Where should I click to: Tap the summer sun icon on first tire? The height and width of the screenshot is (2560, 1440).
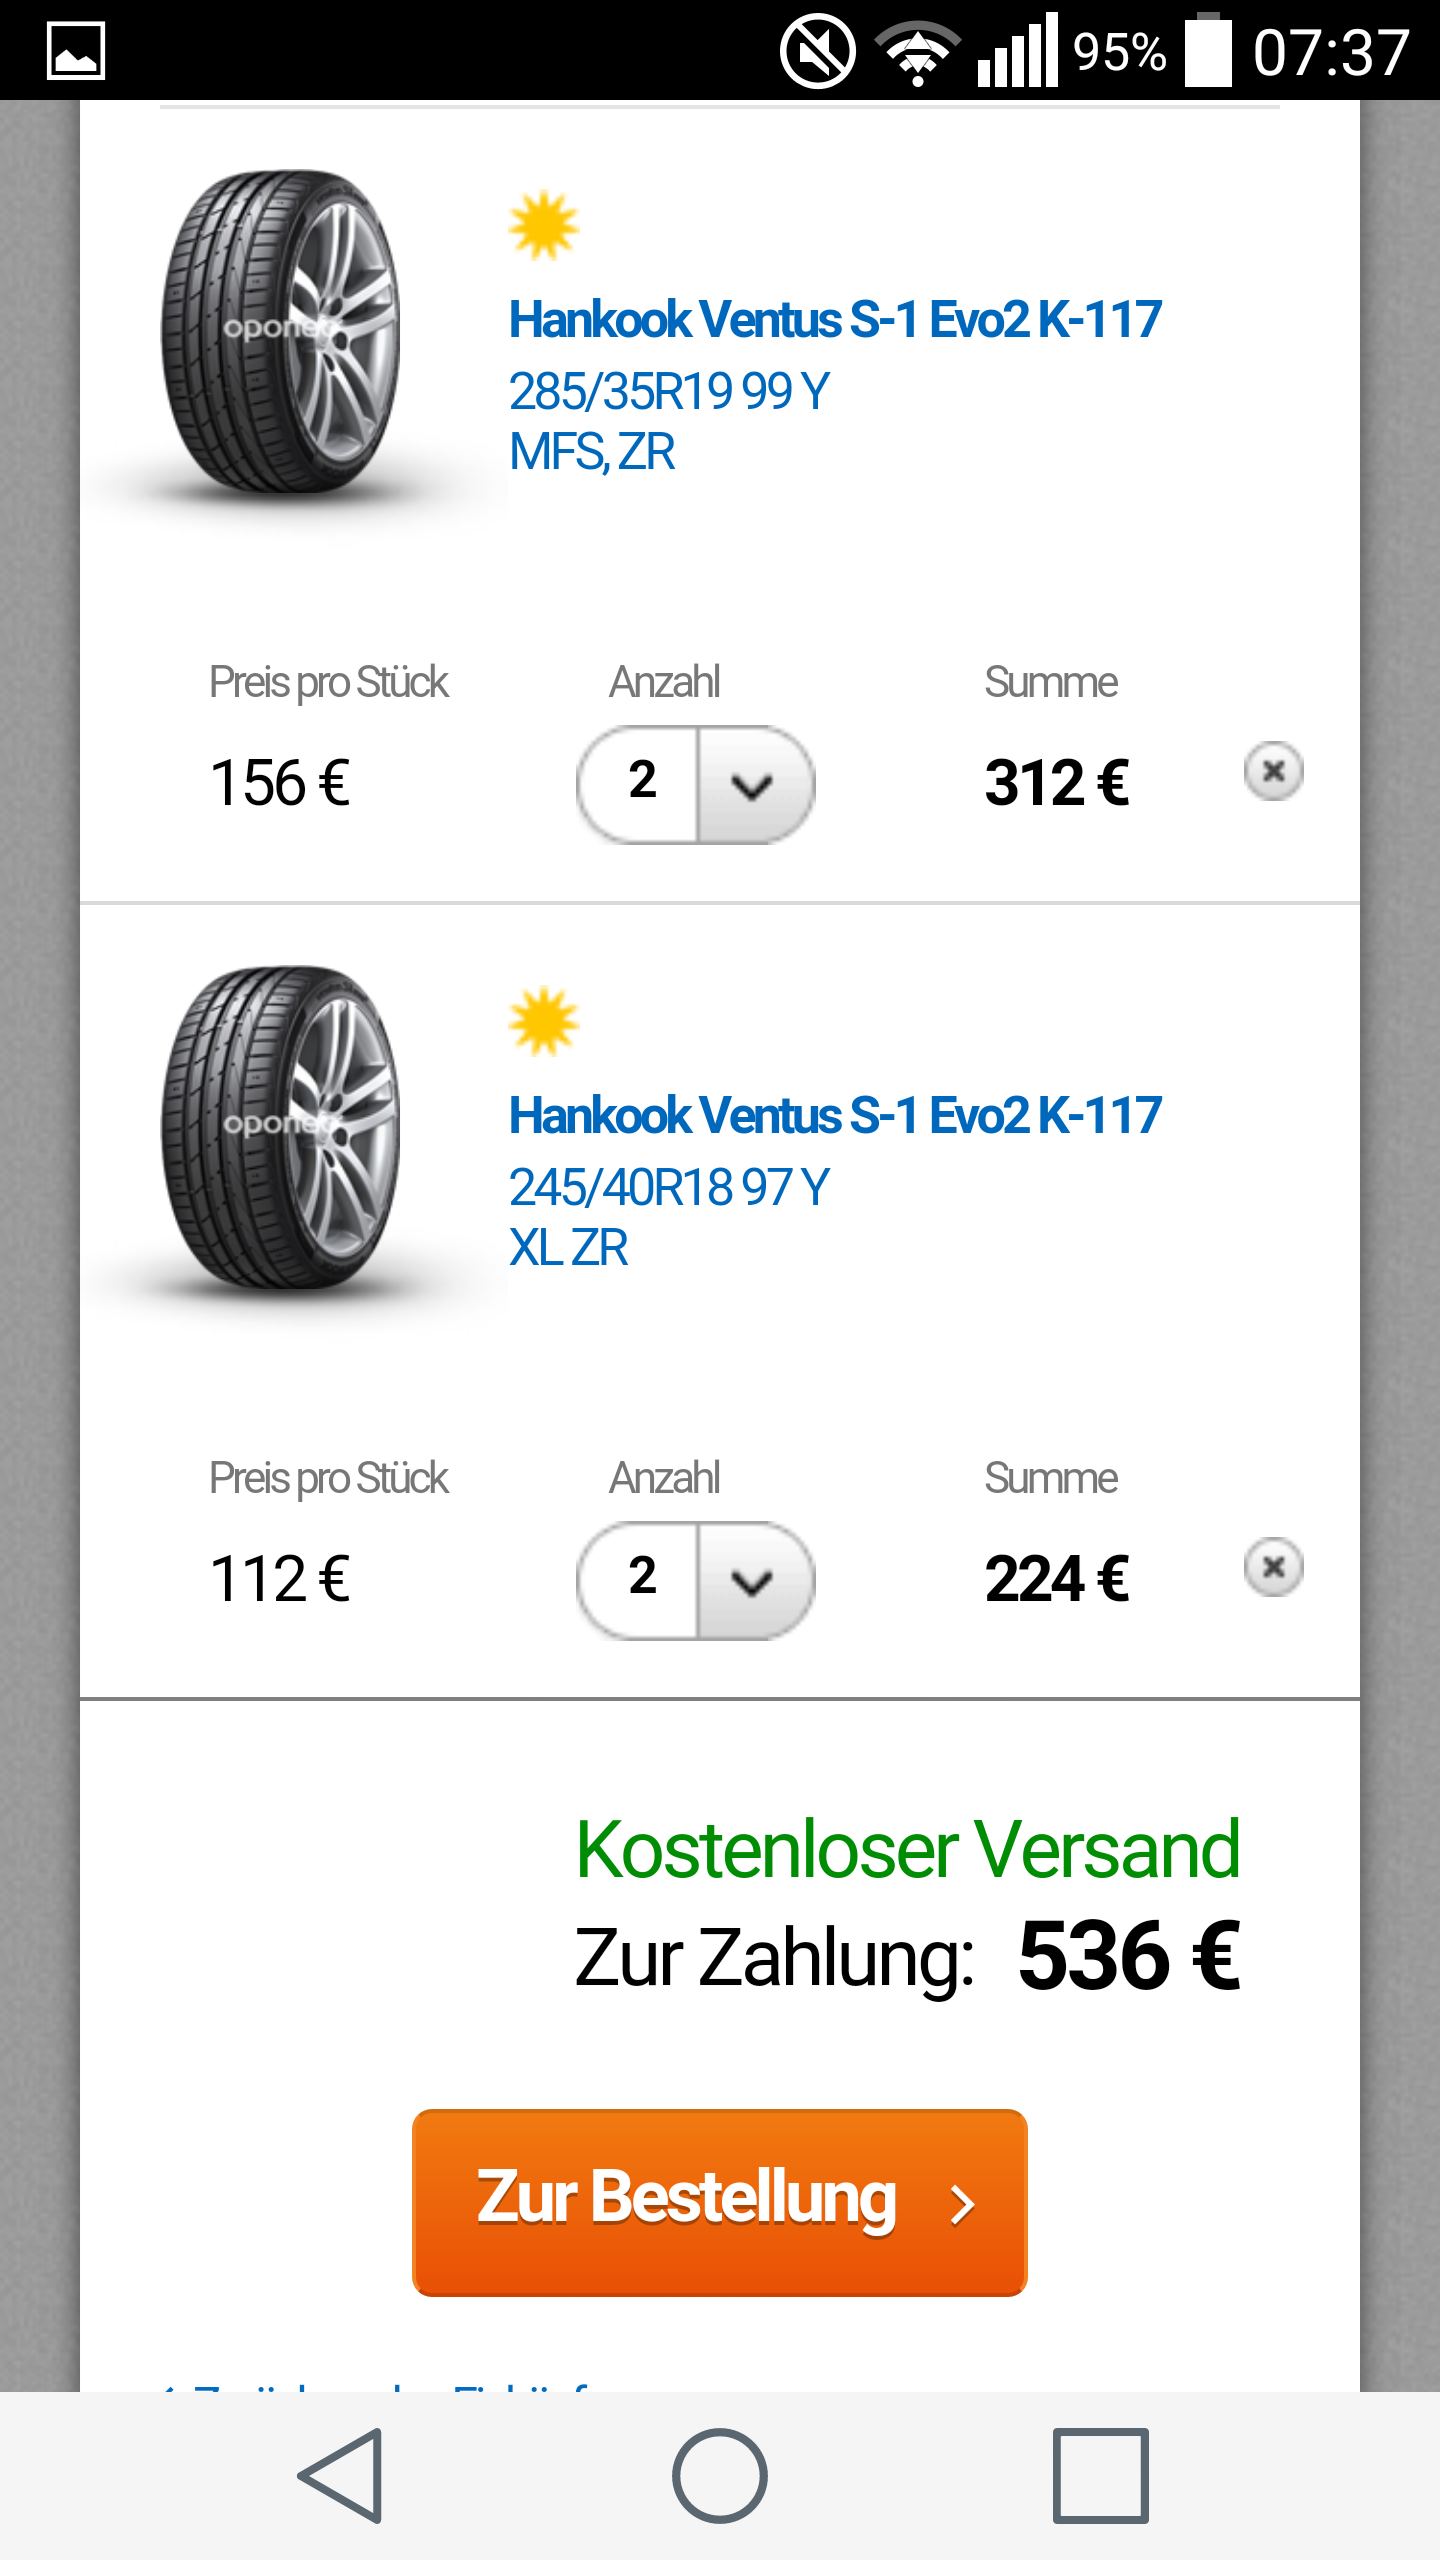click(543, 225)
